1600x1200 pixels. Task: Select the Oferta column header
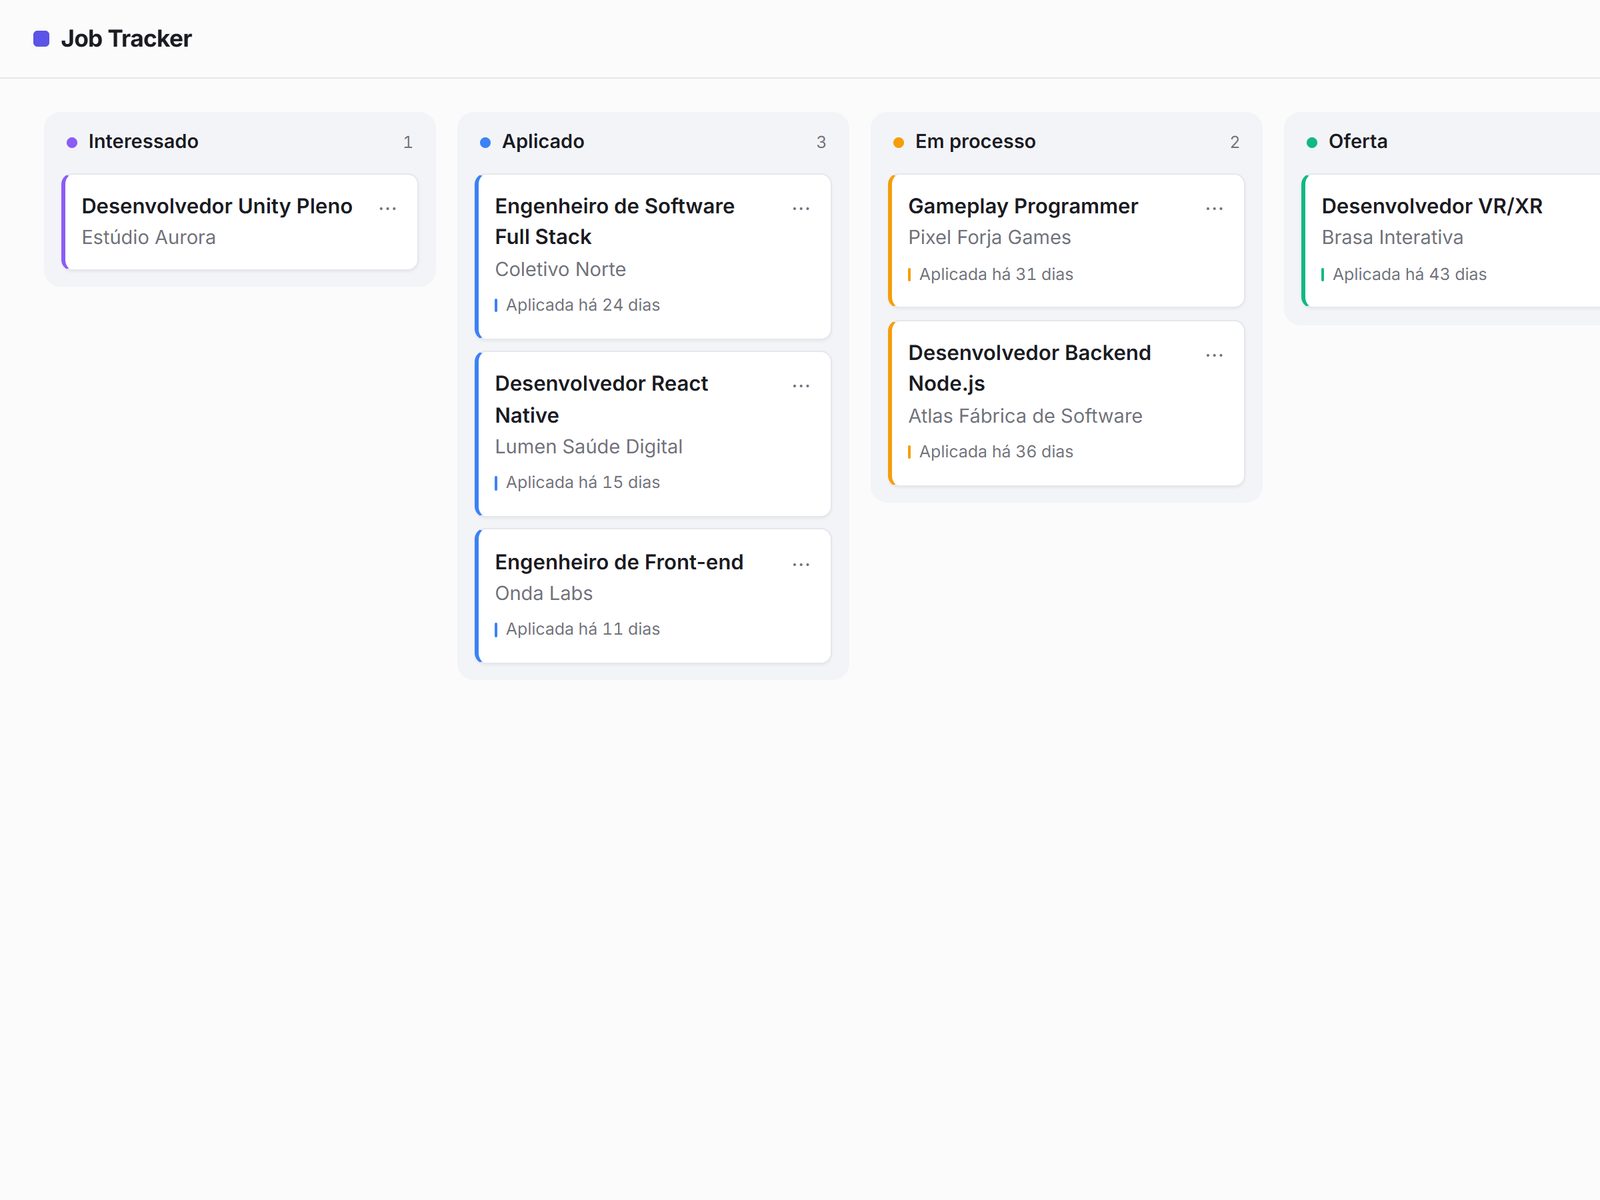[x=1358, y=142]
